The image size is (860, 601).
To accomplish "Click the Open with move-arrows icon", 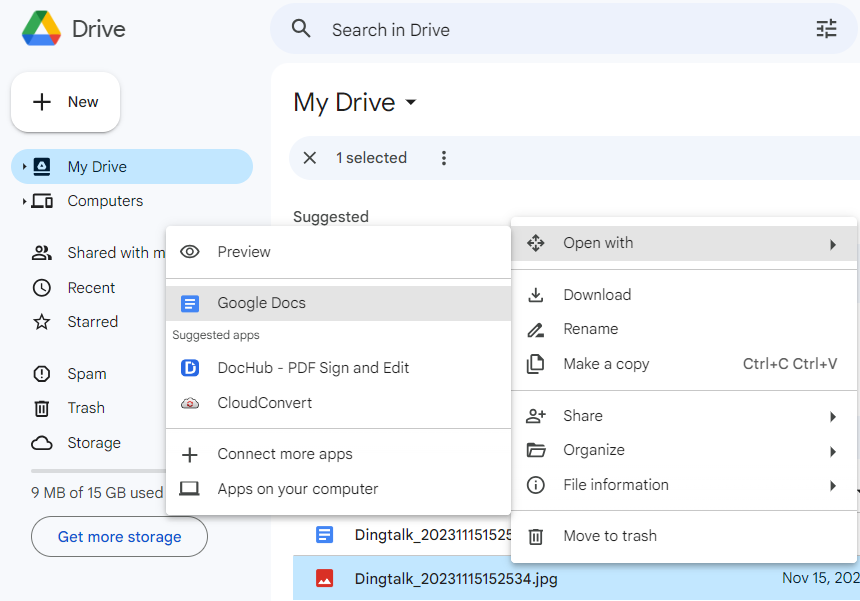I will [x=535, y=243].
